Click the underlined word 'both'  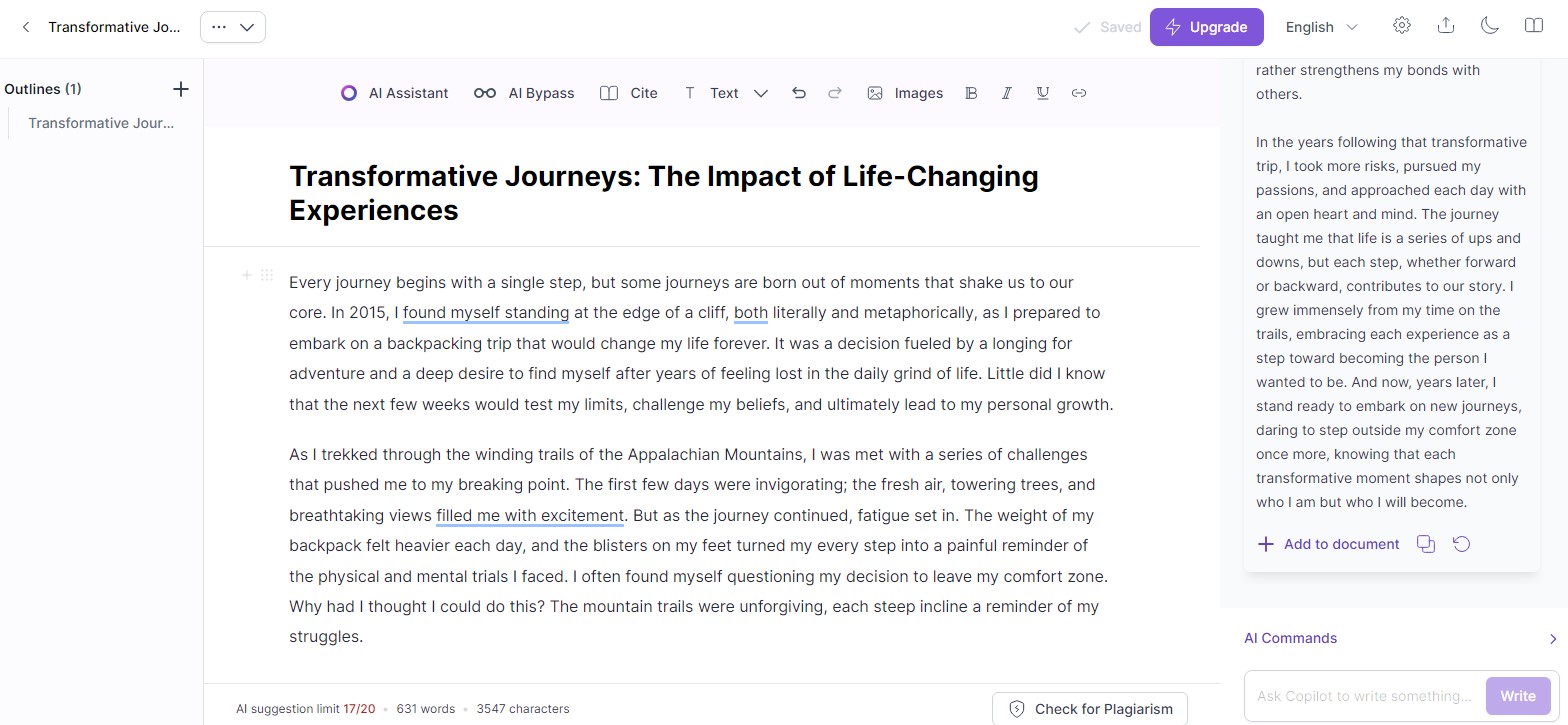click(751, 313)
